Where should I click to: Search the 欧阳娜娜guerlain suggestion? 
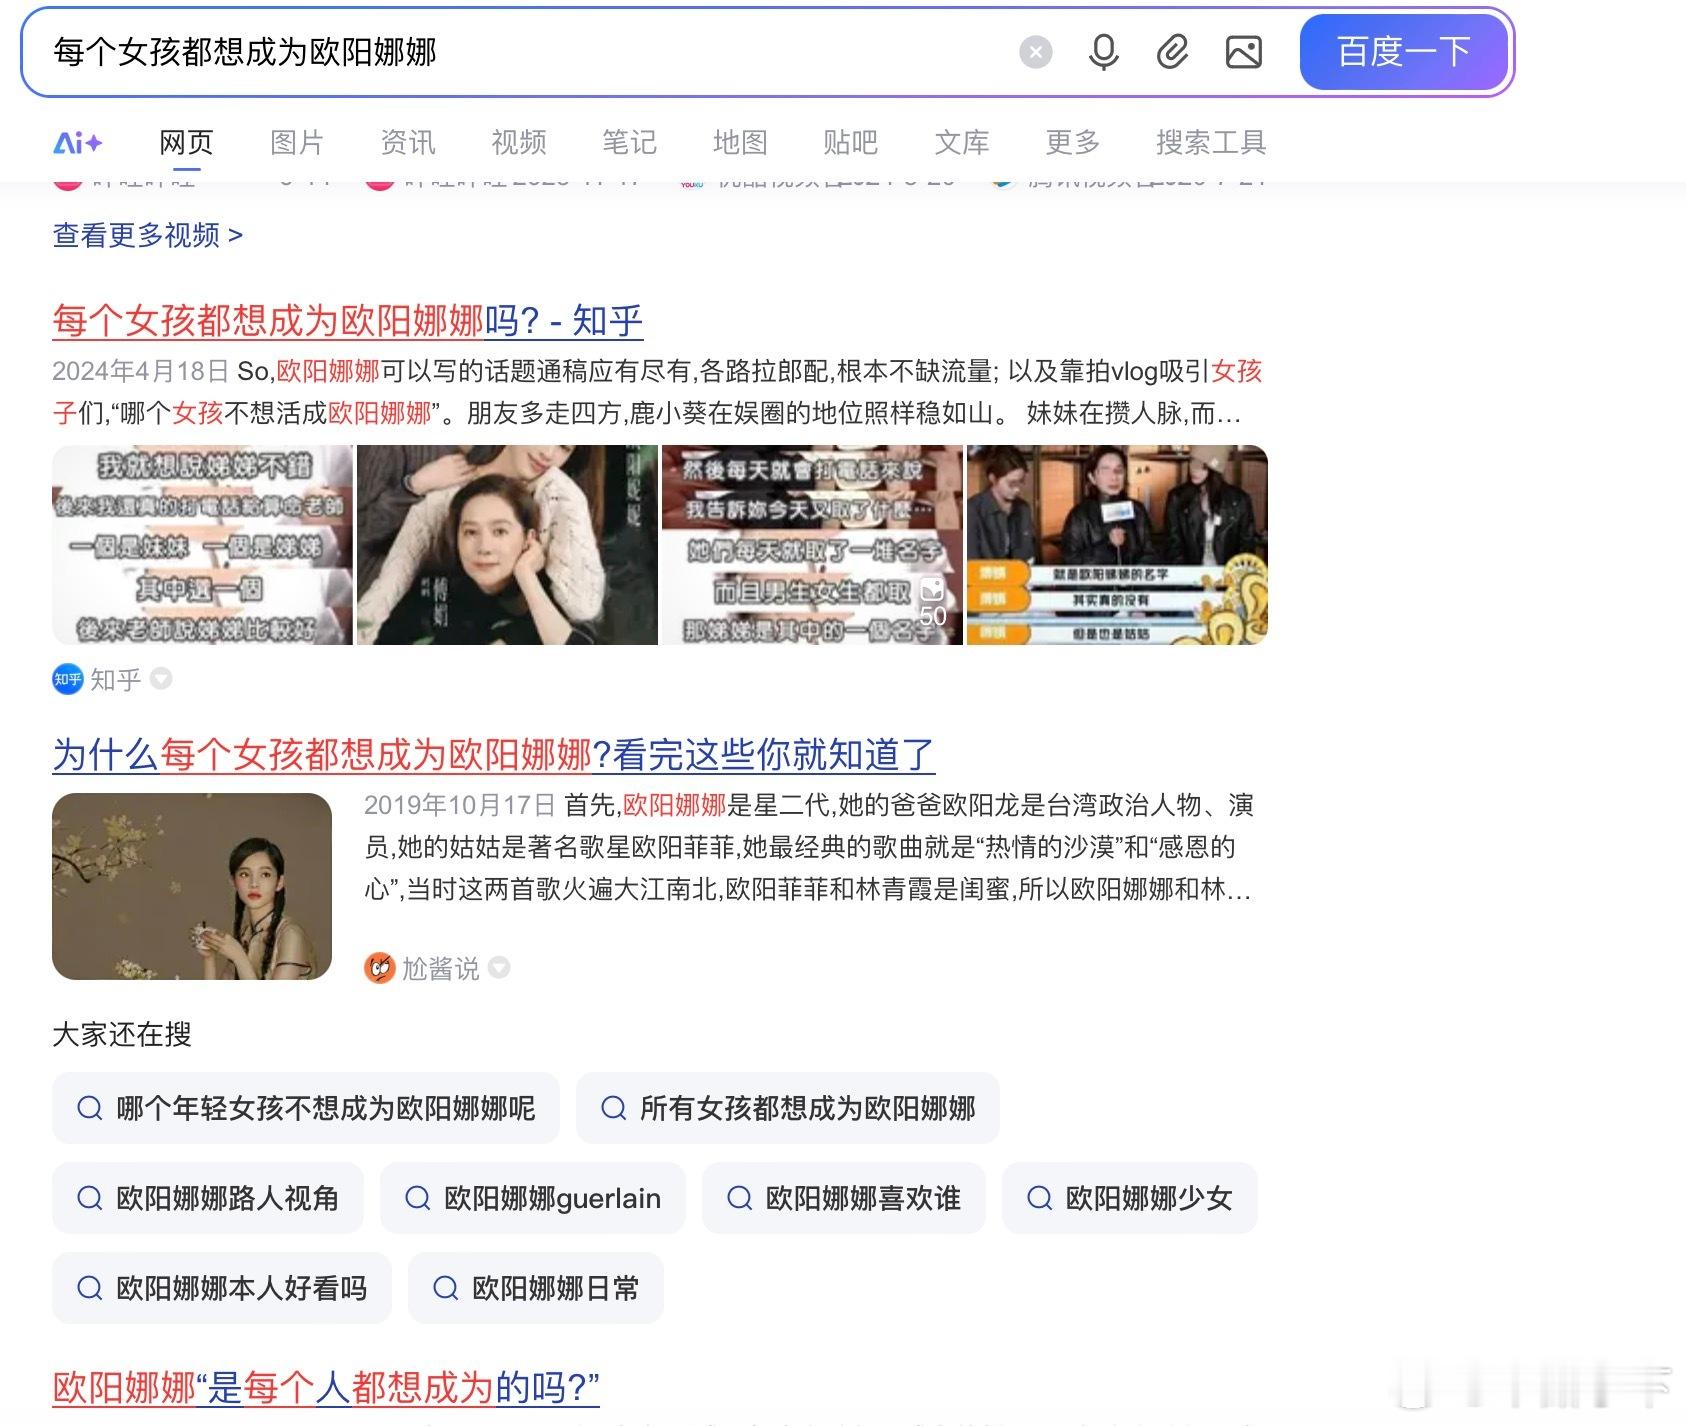click(x=533, y=1198)
